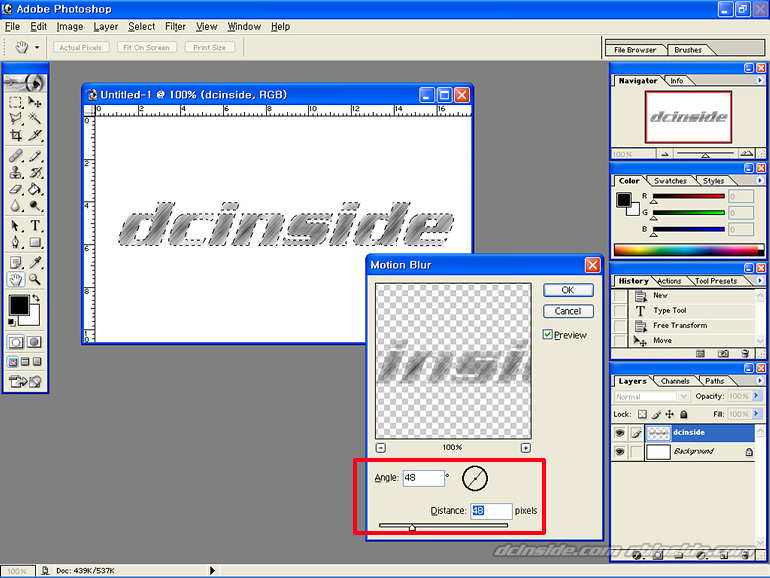
Task: Select the Burn tool
Action: pyautogui.click(x=34, y=205)
